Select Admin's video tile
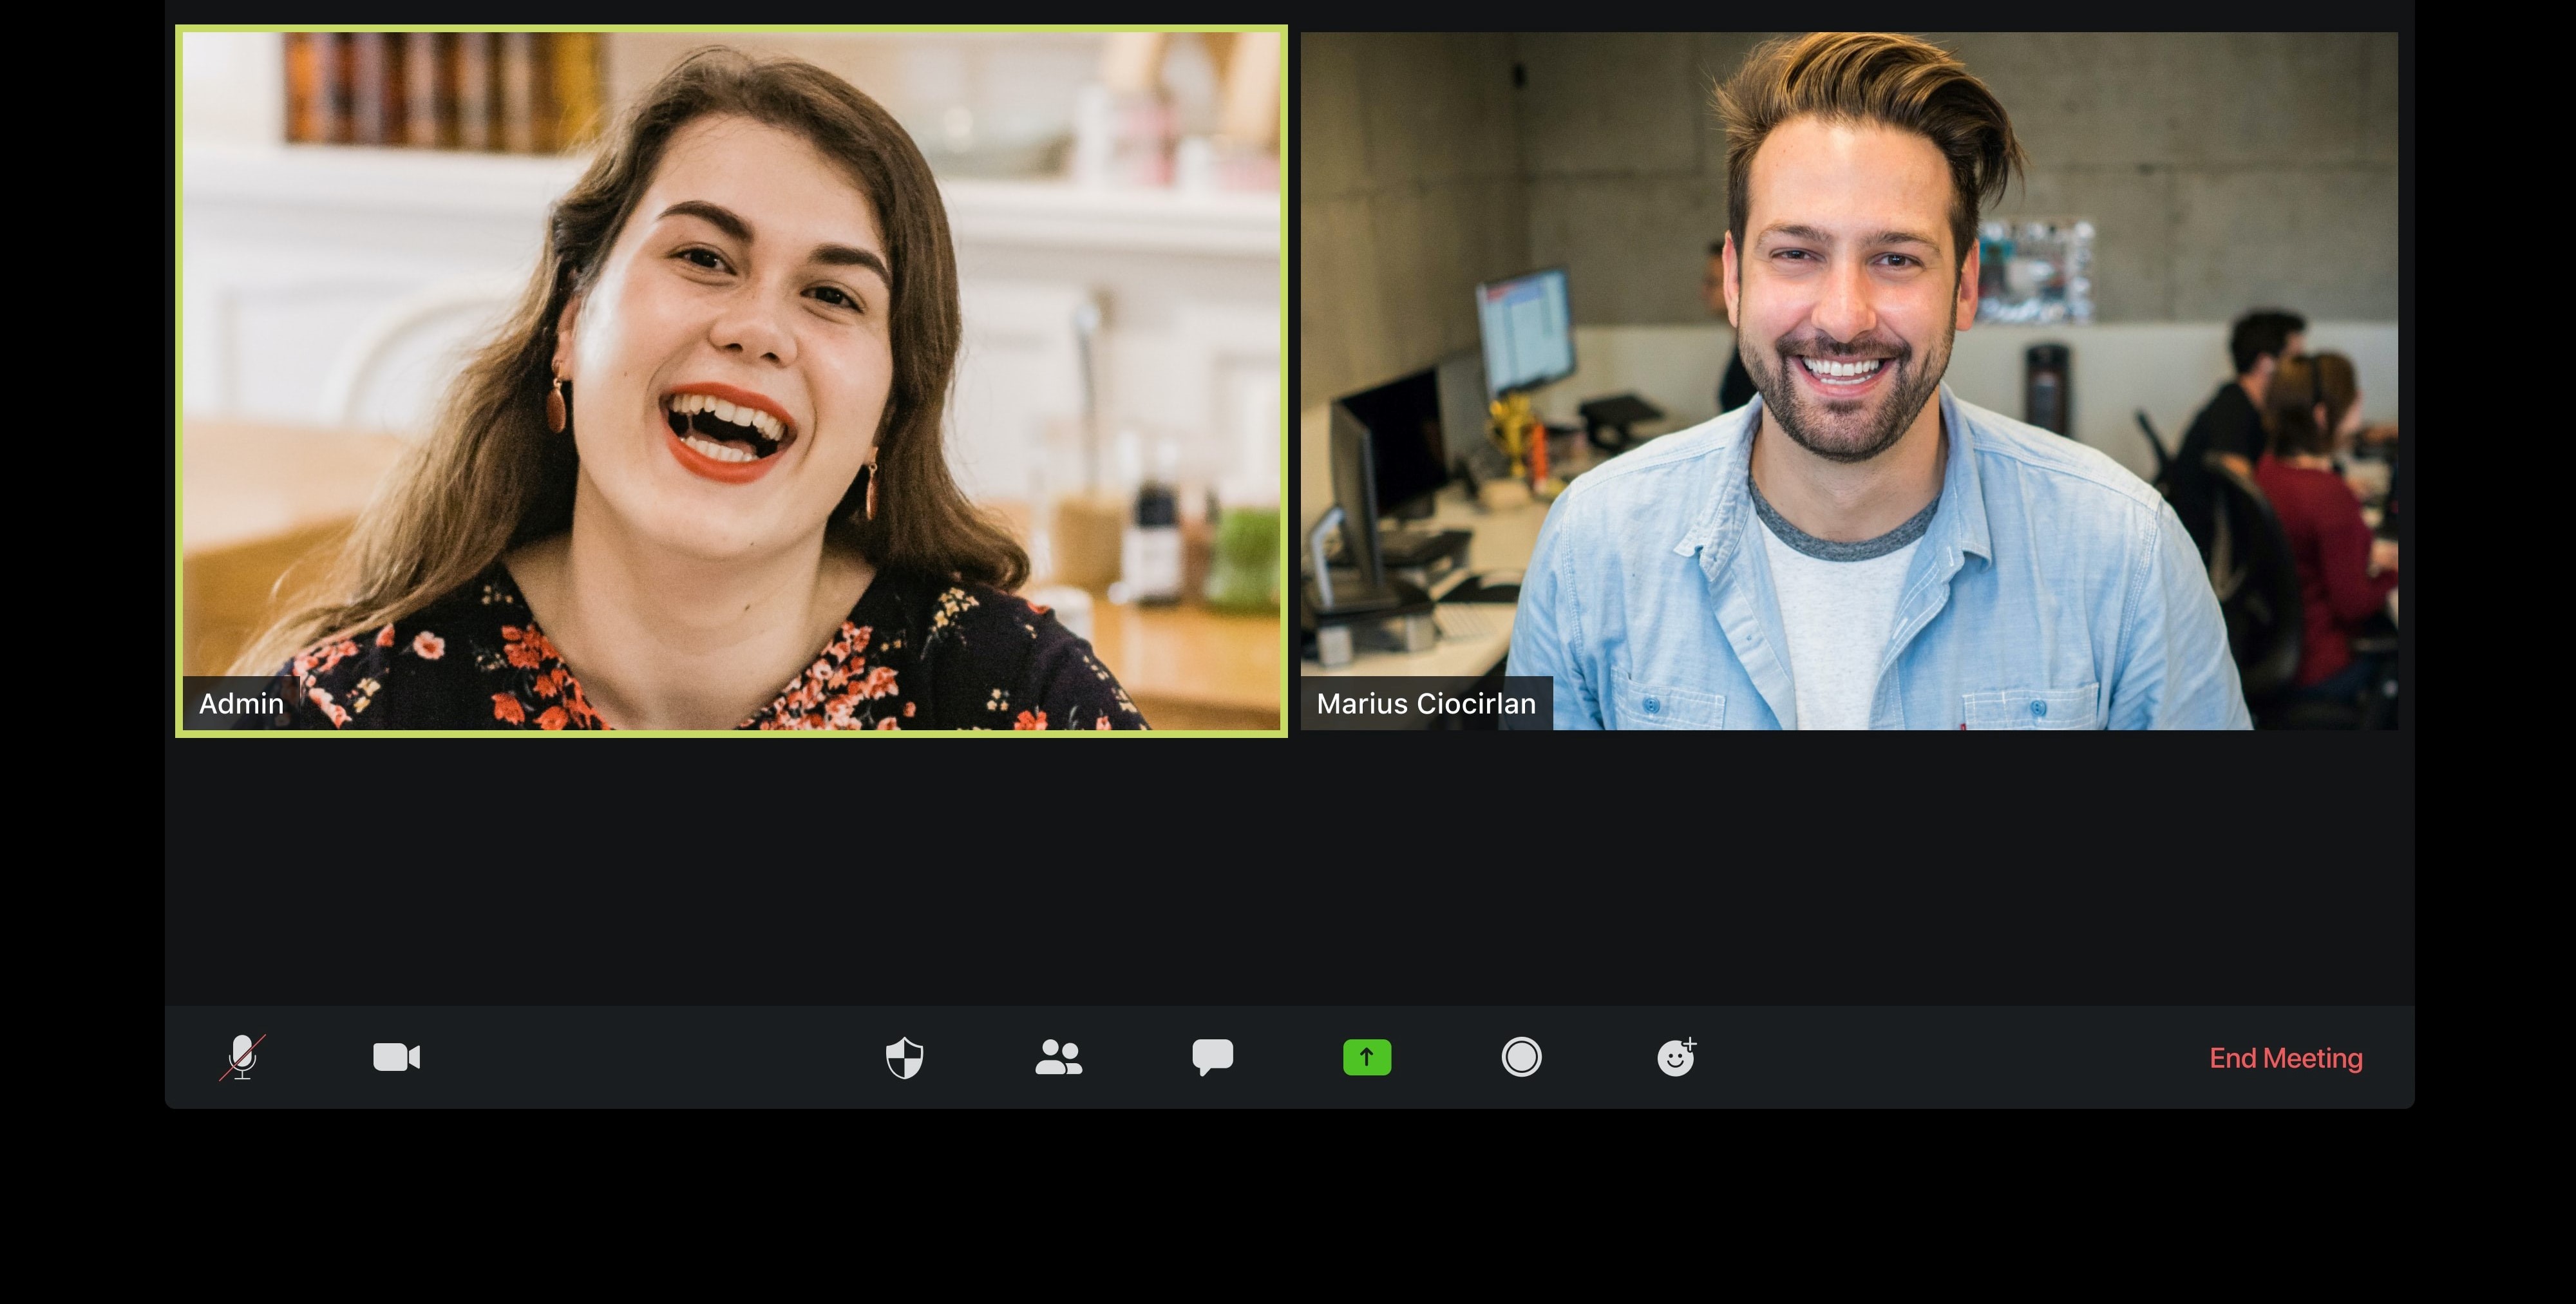 pos(730,380)
